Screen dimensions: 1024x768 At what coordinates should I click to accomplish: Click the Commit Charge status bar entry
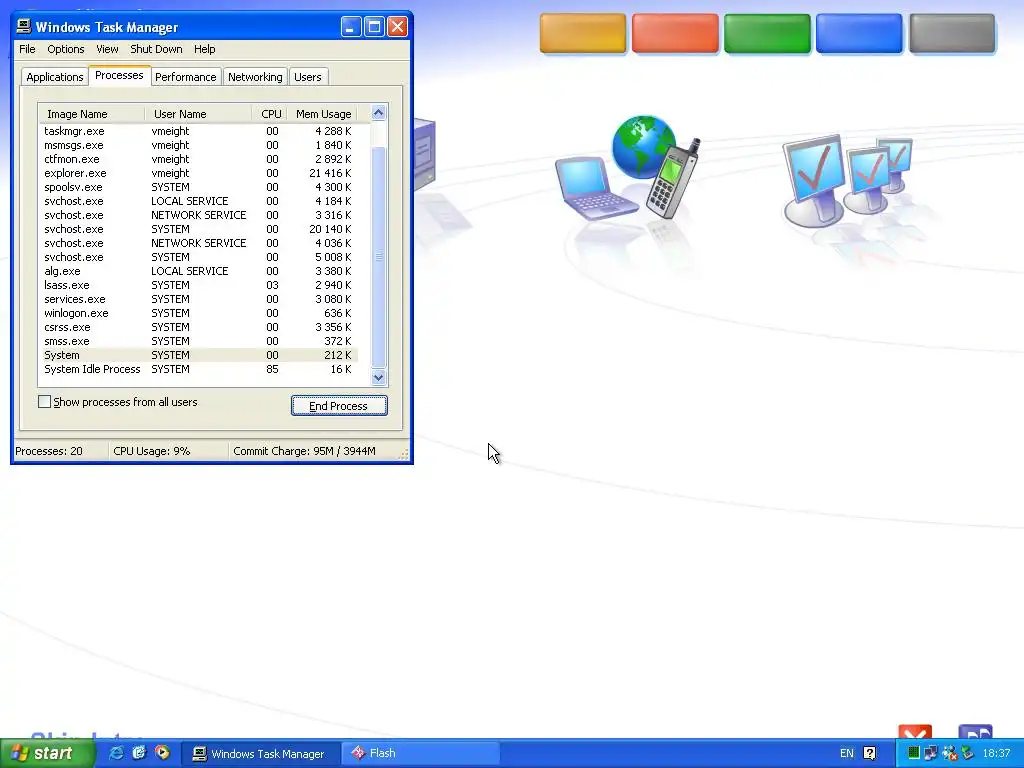point(304,451)
